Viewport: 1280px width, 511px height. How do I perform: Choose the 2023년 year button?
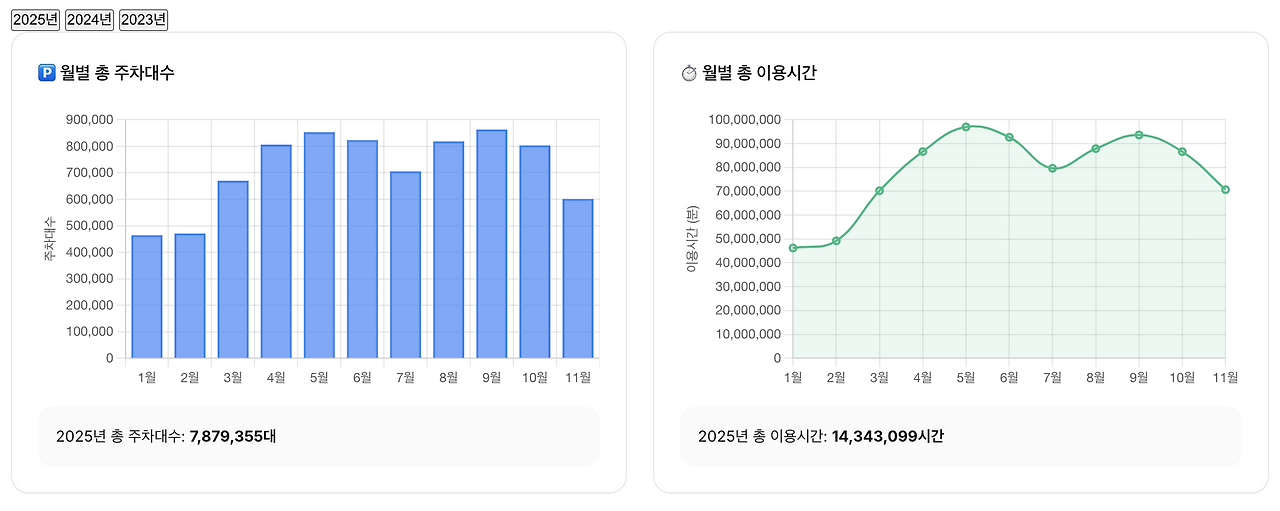143,20
